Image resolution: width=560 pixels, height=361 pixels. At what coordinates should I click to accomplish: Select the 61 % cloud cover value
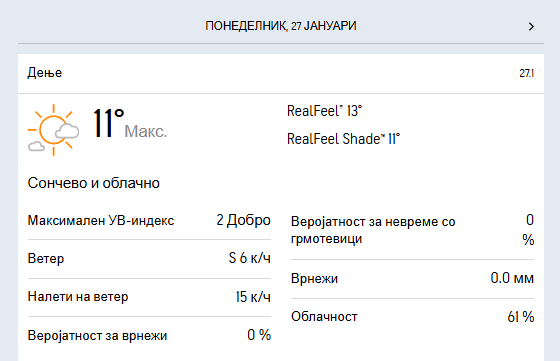coord(521,317)
